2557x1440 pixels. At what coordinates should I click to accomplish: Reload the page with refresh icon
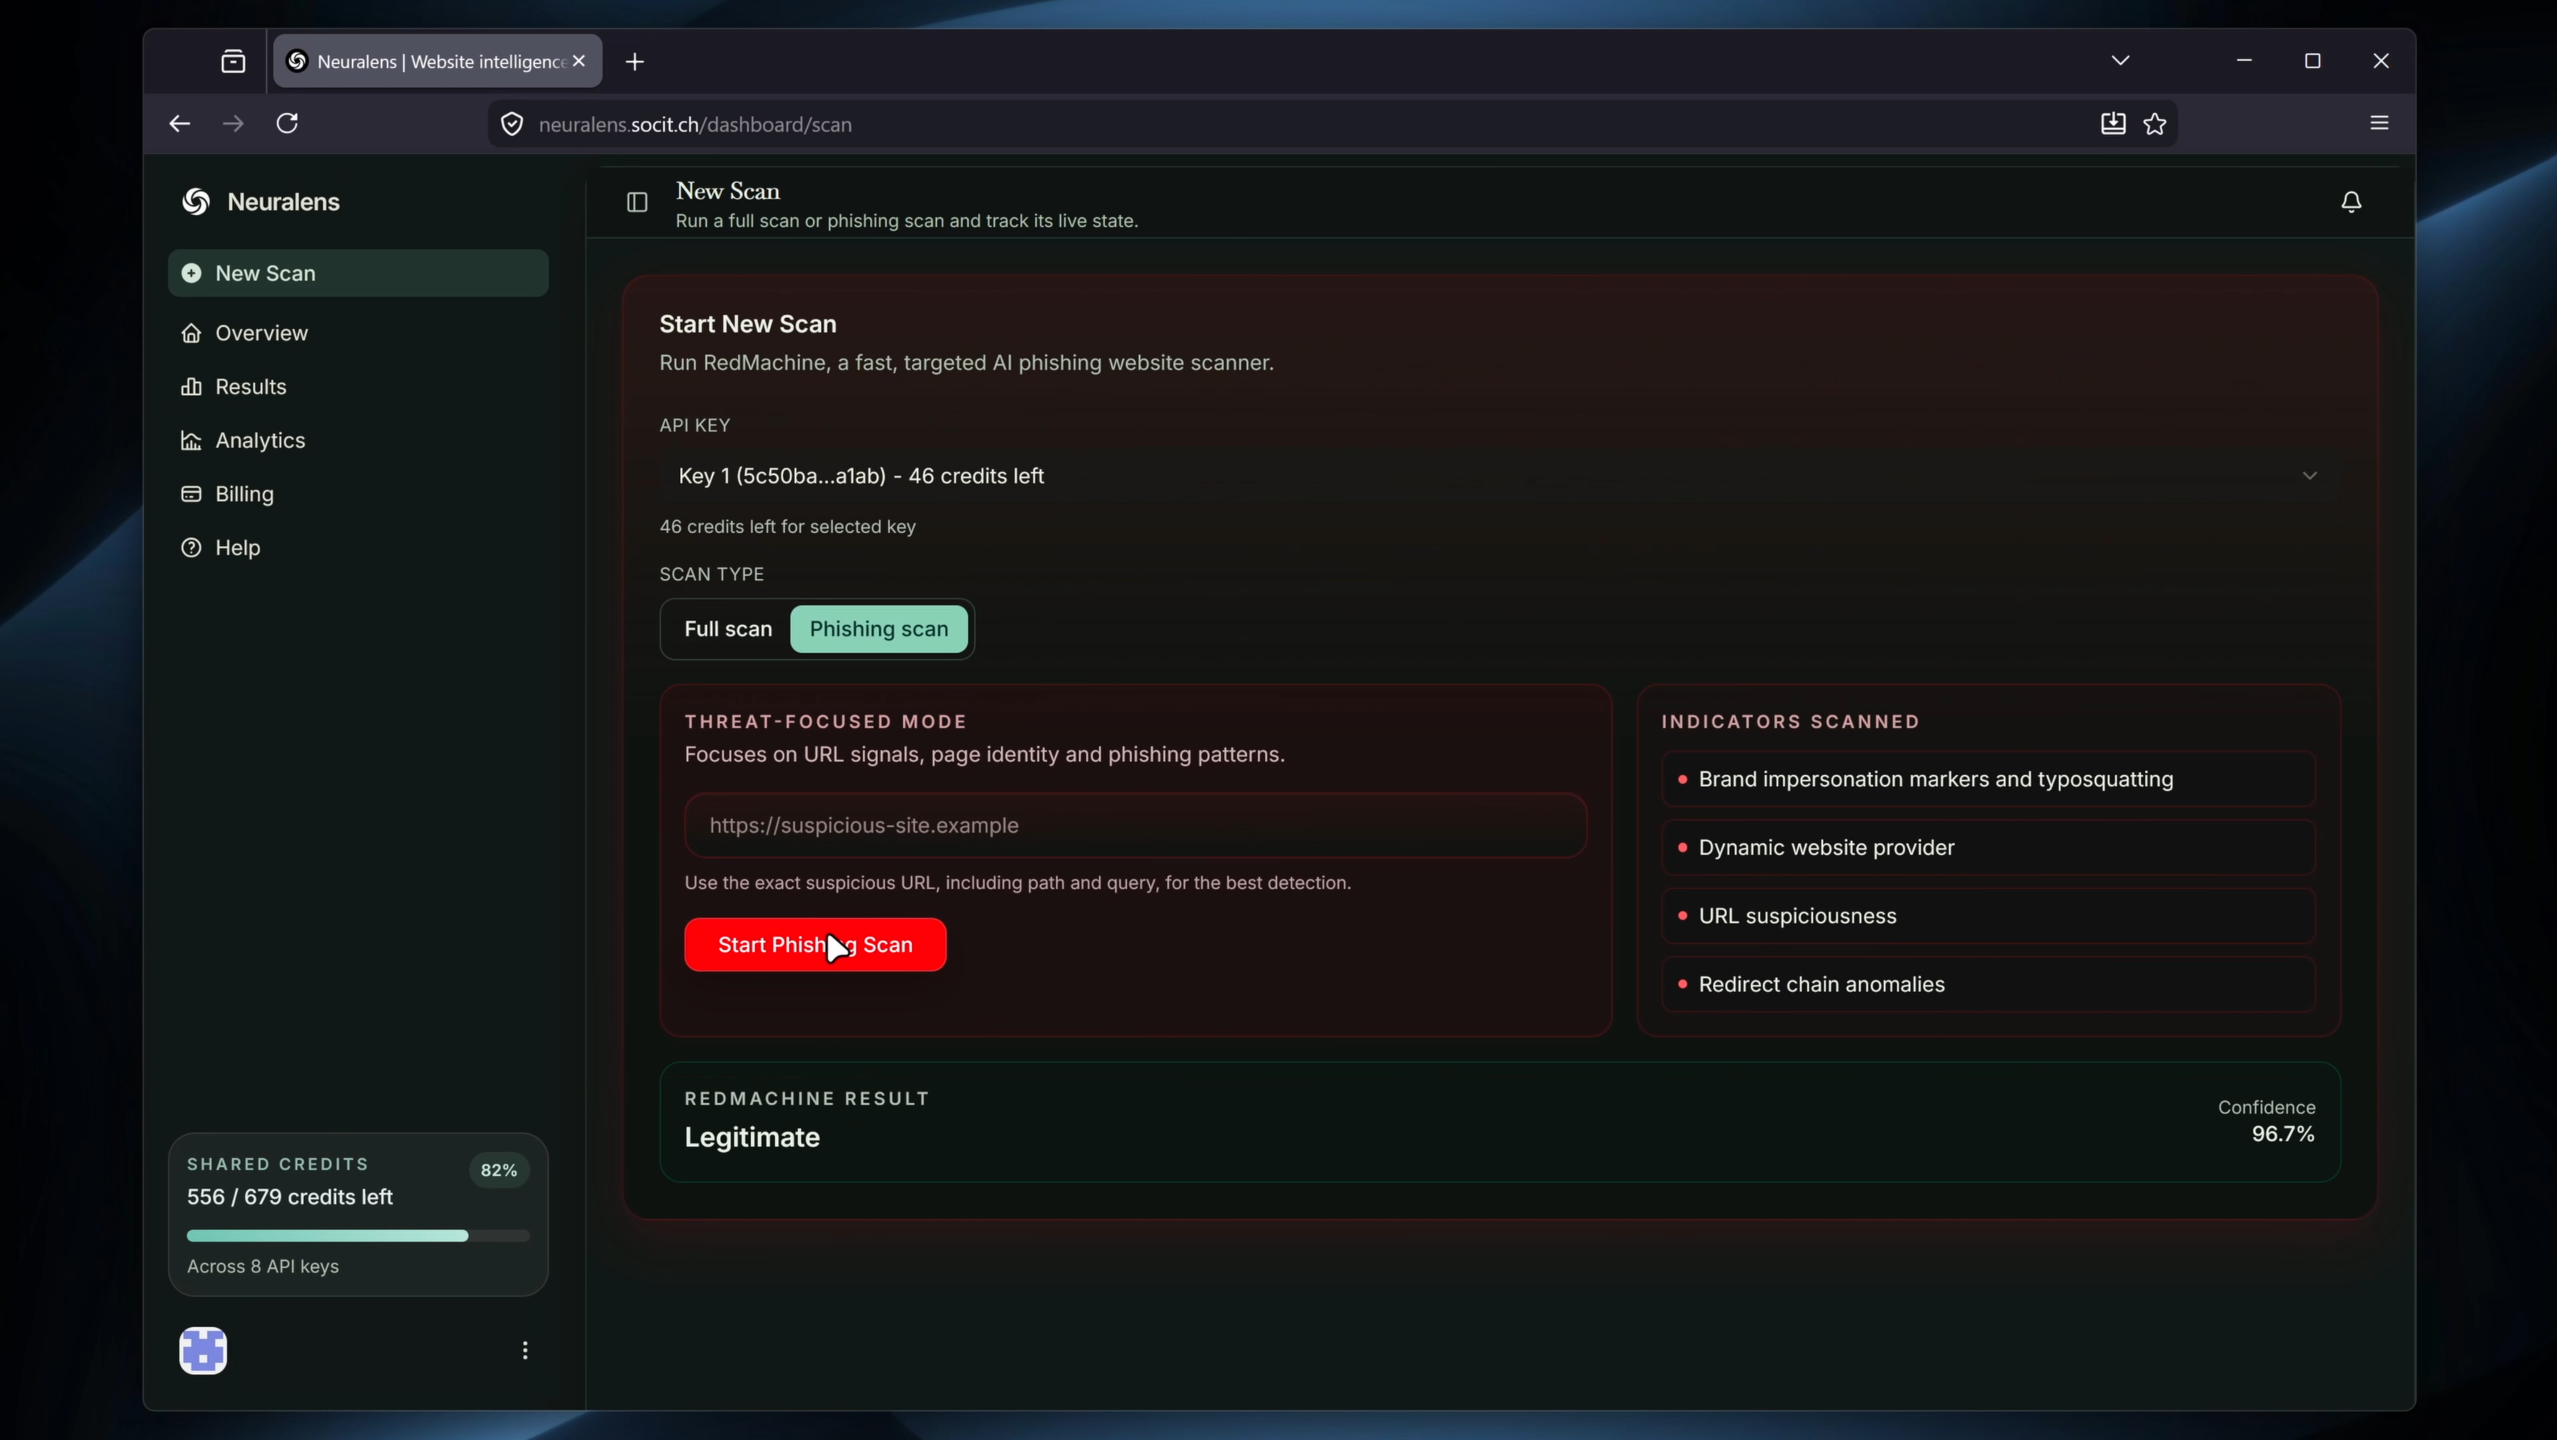tap(288, 123)
